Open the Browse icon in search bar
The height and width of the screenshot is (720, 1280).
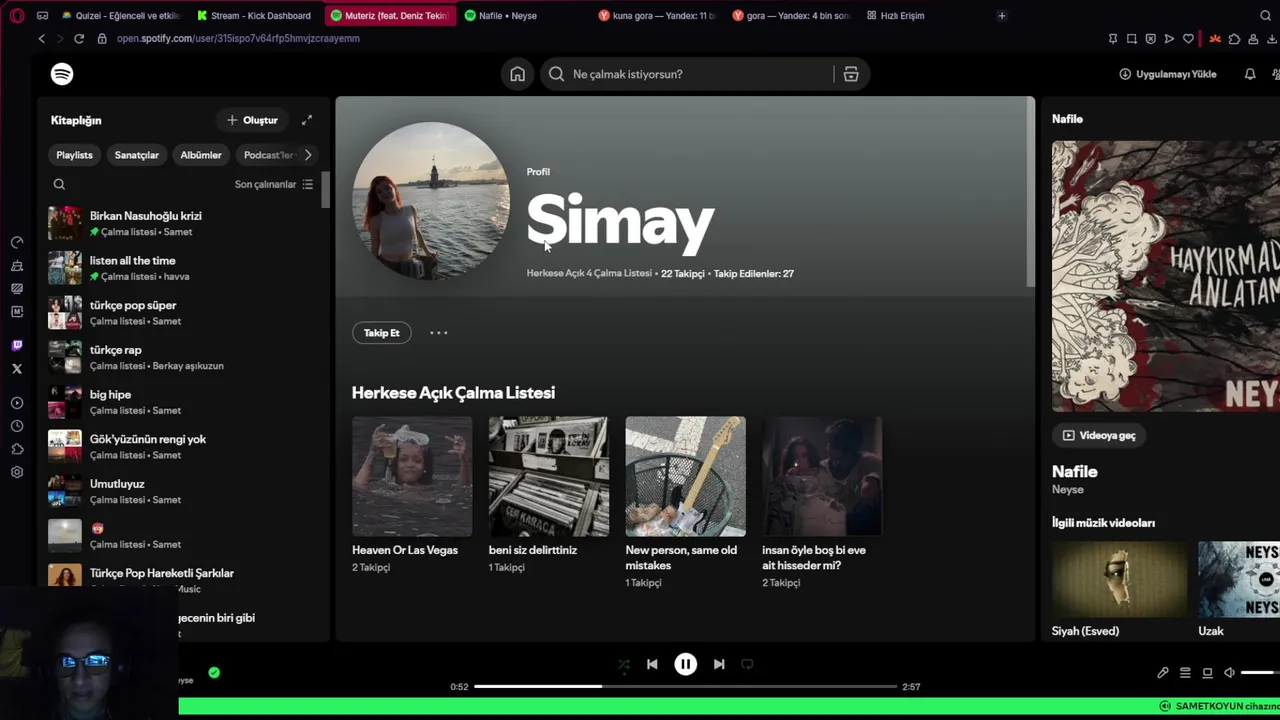click(851, 74)
